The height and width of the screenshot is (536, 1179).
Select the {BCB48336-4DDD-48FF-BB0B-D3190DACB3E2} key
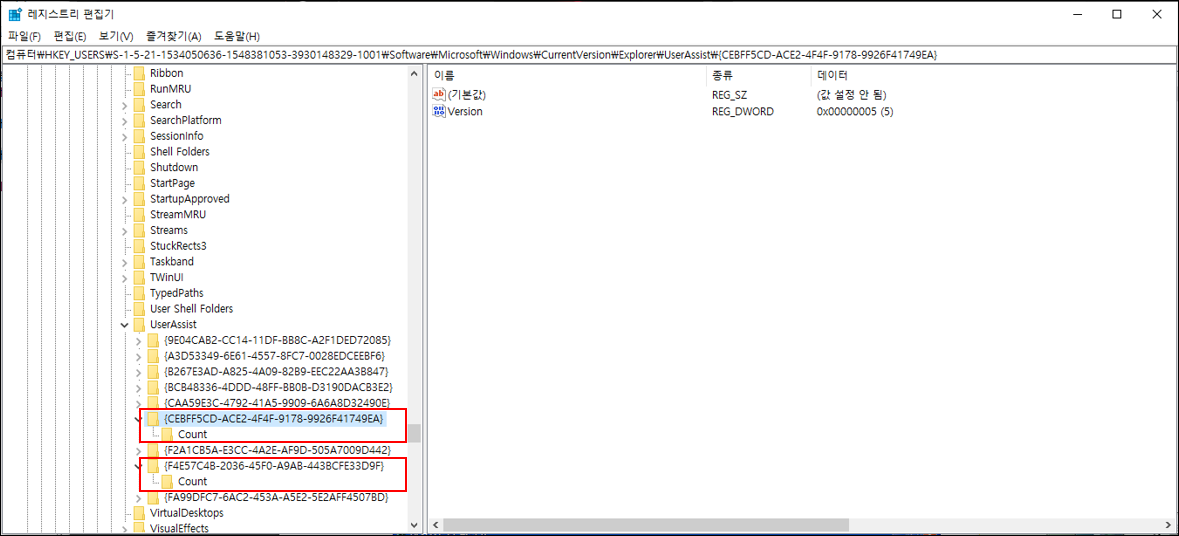[x=277, y=387]
